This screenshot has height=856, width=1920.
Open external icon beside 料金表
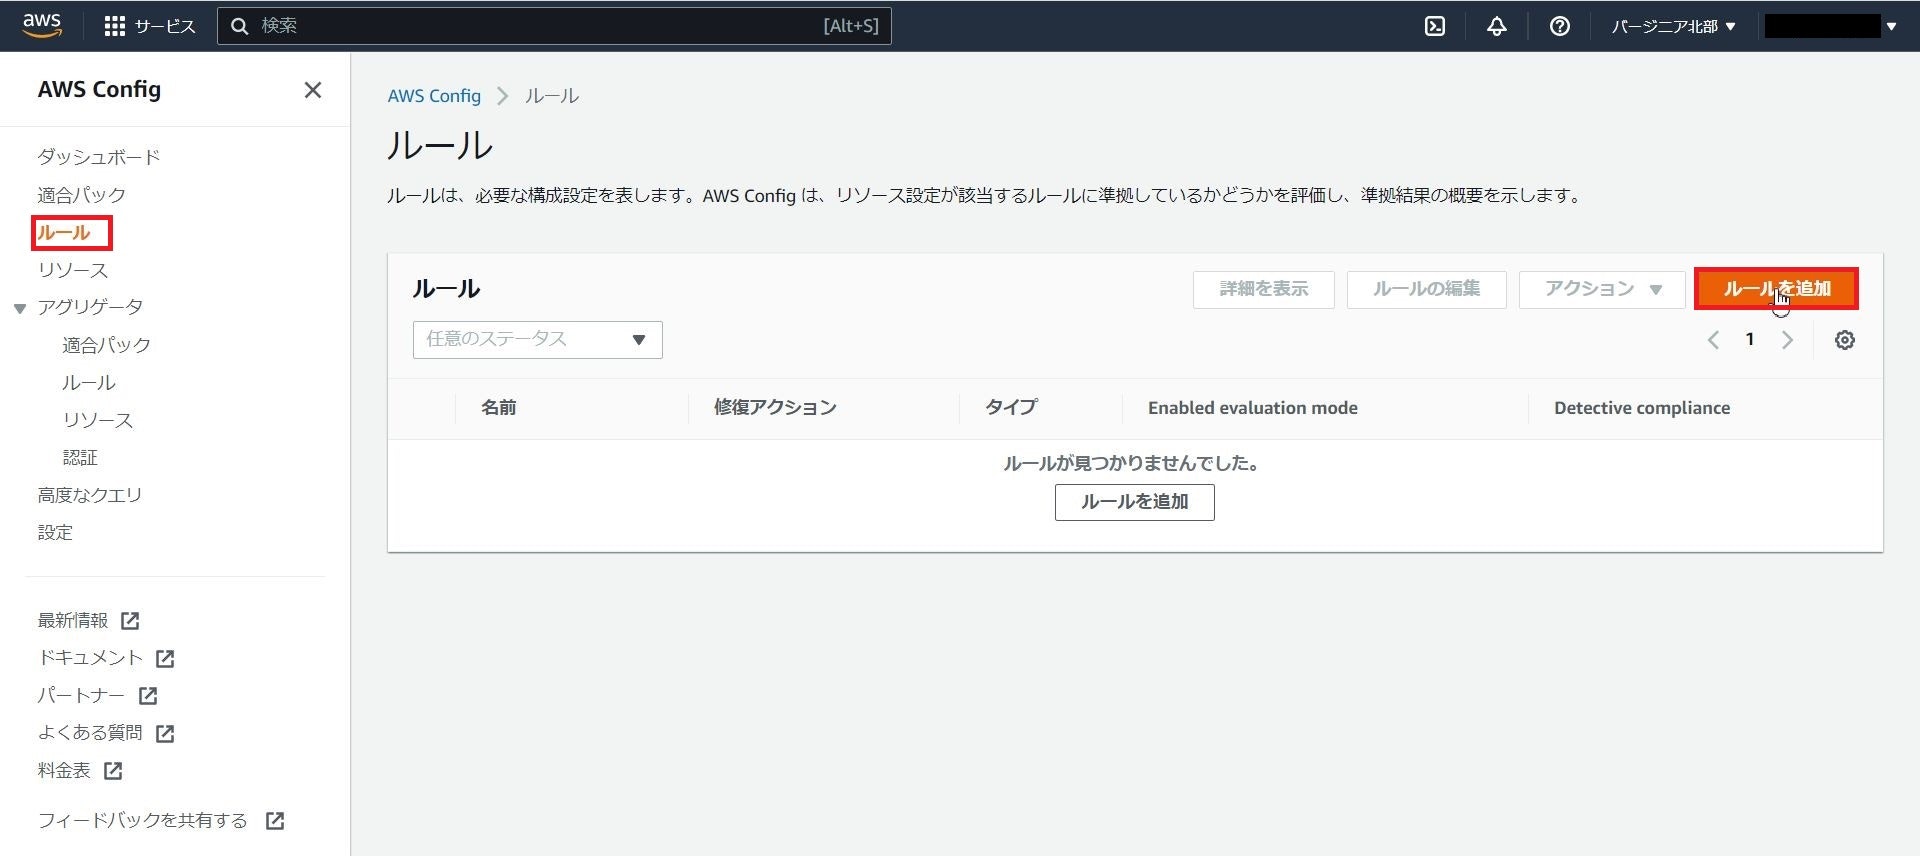tap(113, 771)
